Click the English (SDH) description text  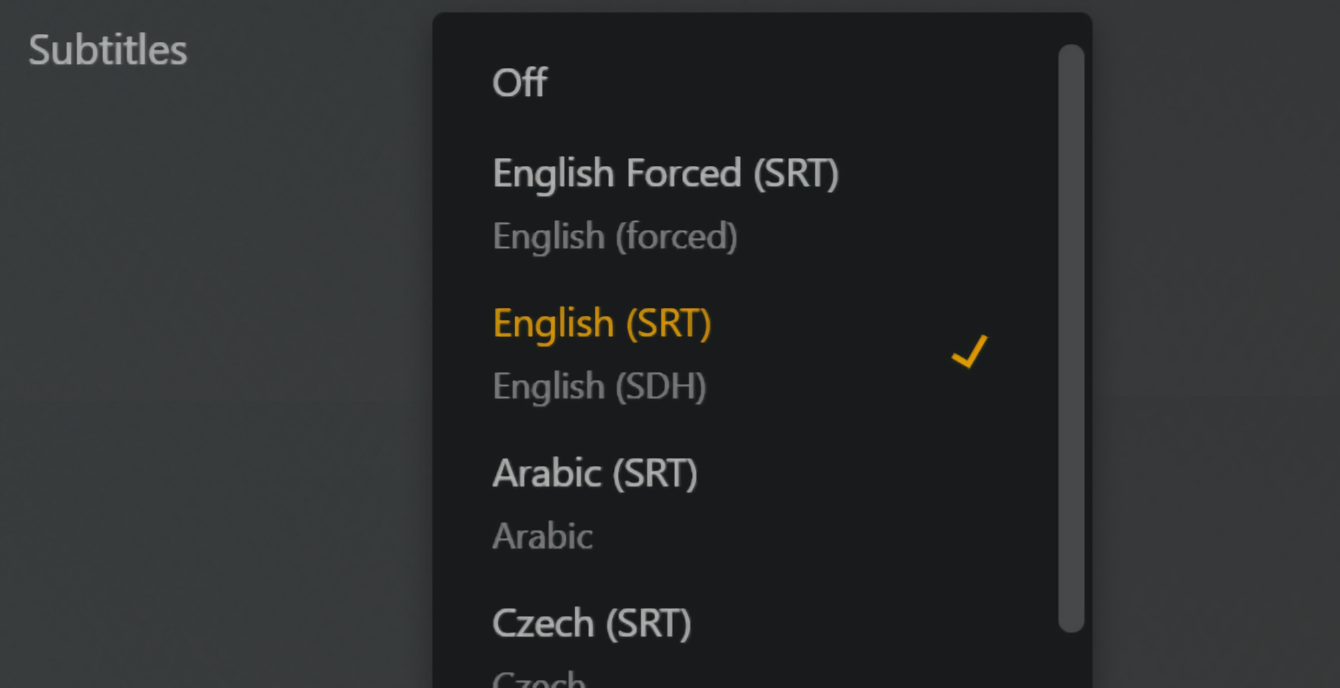tap(599, 386)
